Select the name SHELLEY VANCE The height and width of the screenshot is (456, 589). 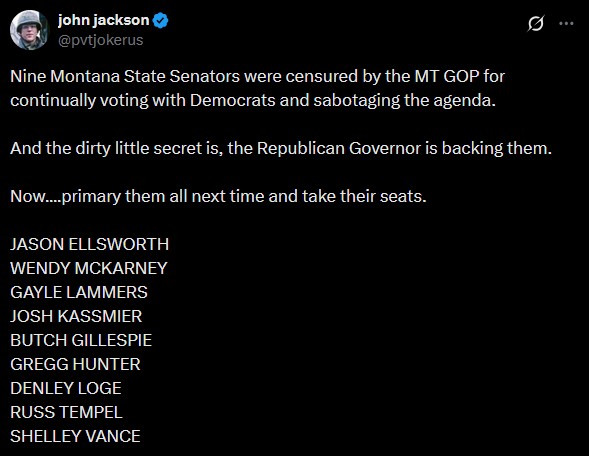75,436
